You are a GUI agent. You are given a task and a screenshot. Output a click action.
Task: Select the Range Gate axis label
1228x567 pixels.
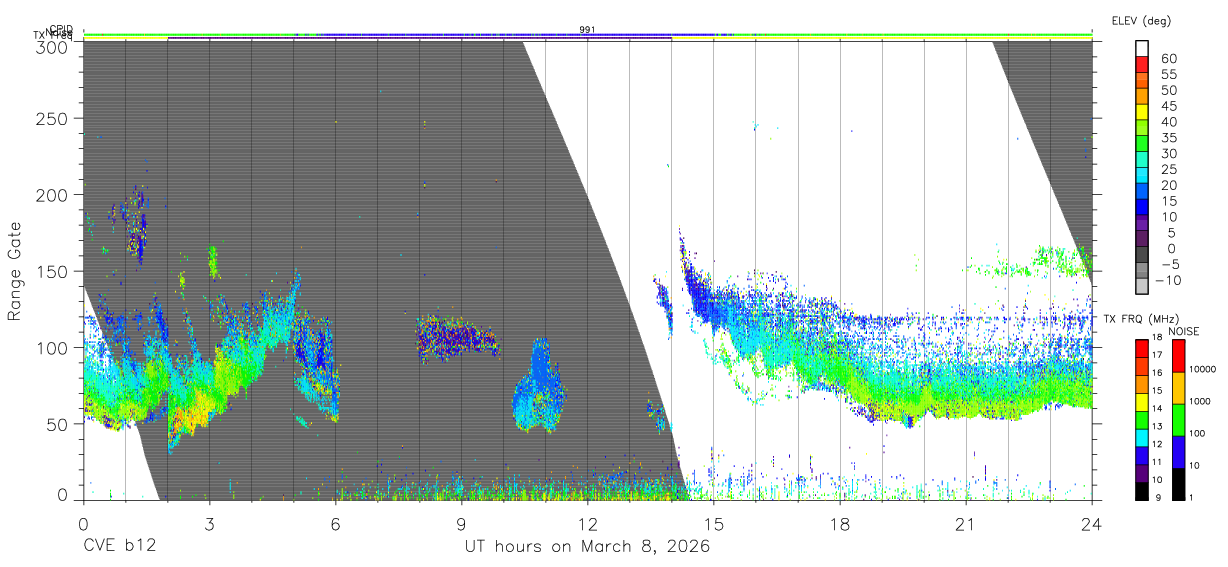15,272
